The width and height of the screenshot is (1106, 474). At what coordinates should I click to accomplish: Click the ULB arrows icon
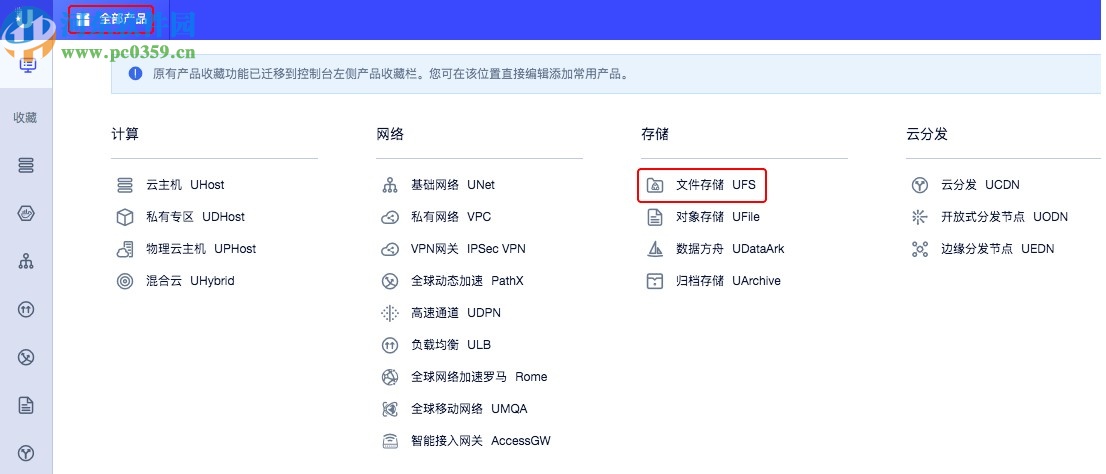click(x=390, y=346)
